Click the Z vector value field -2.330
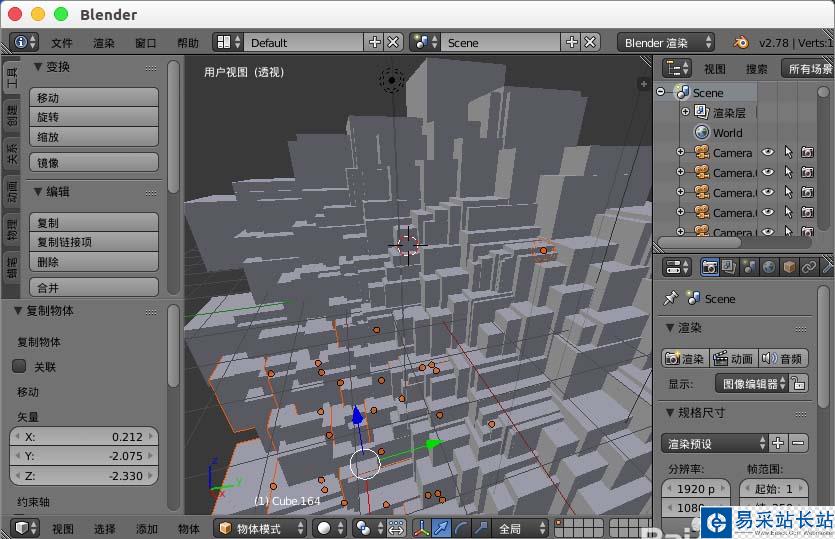The height and width of the screenshot is (539, 835). coord(84,476)
